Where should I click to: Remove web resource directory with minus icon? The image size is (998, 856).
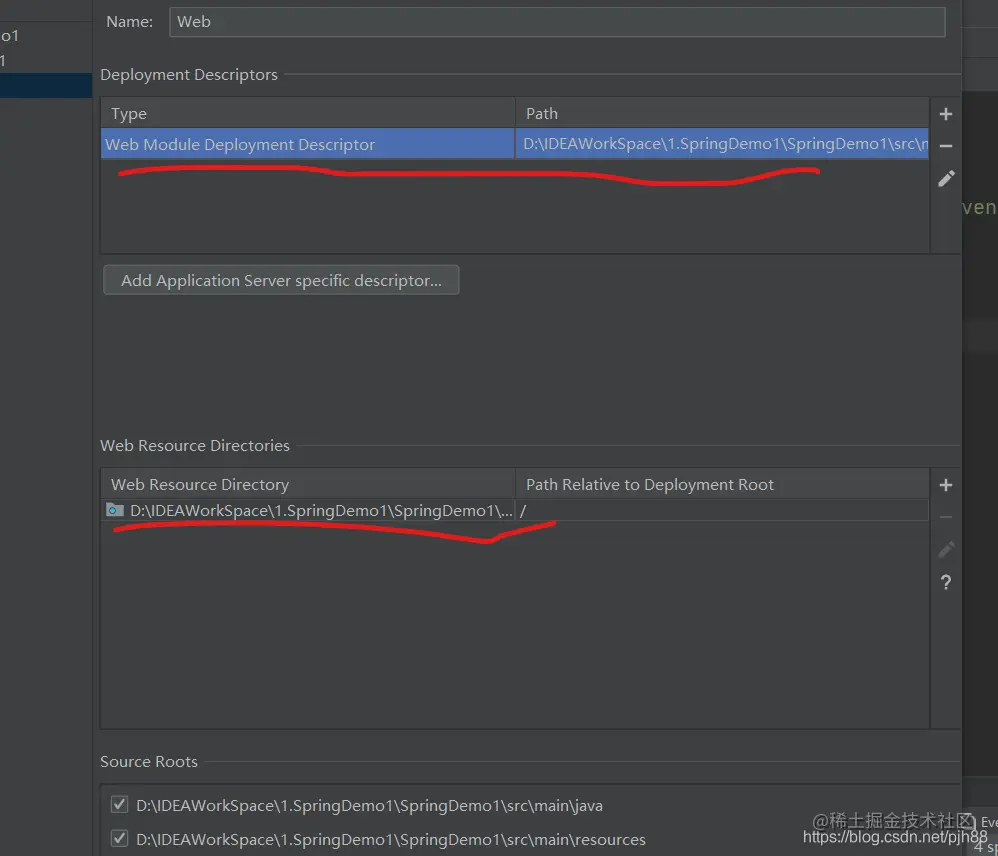946,517
